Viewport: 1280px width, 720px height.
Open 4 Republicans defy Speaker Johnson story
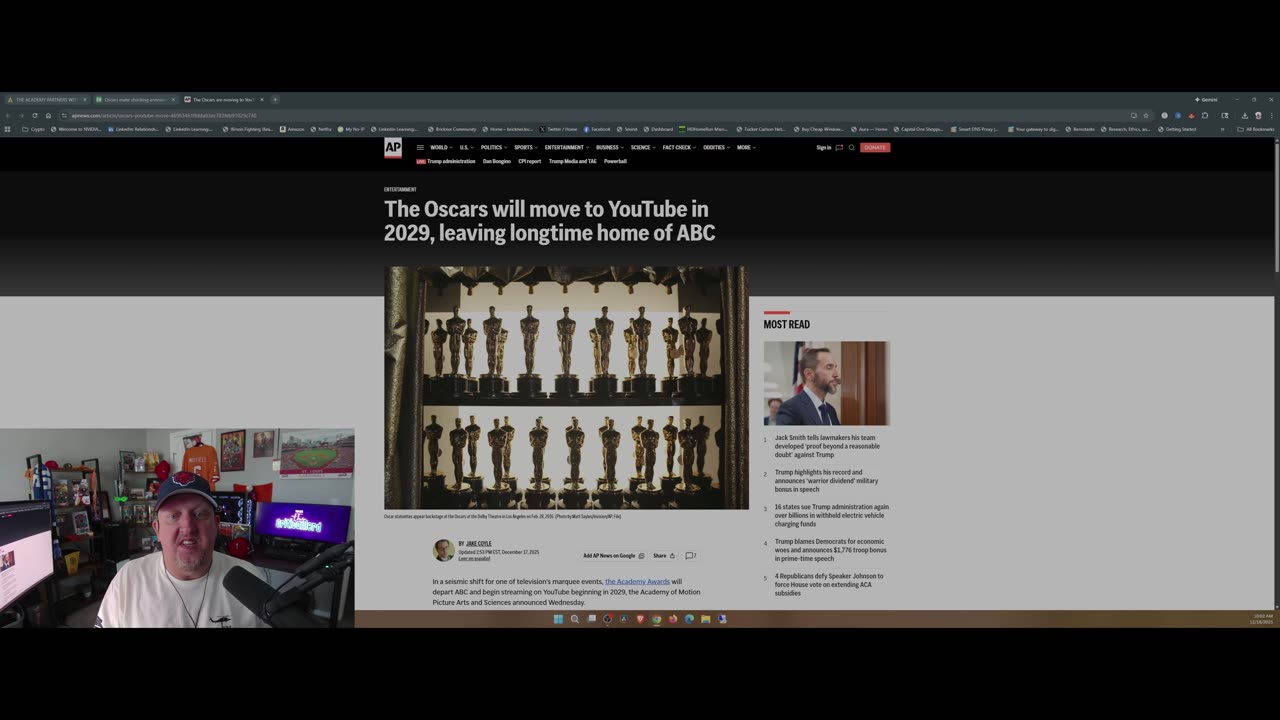click(828, 584)
